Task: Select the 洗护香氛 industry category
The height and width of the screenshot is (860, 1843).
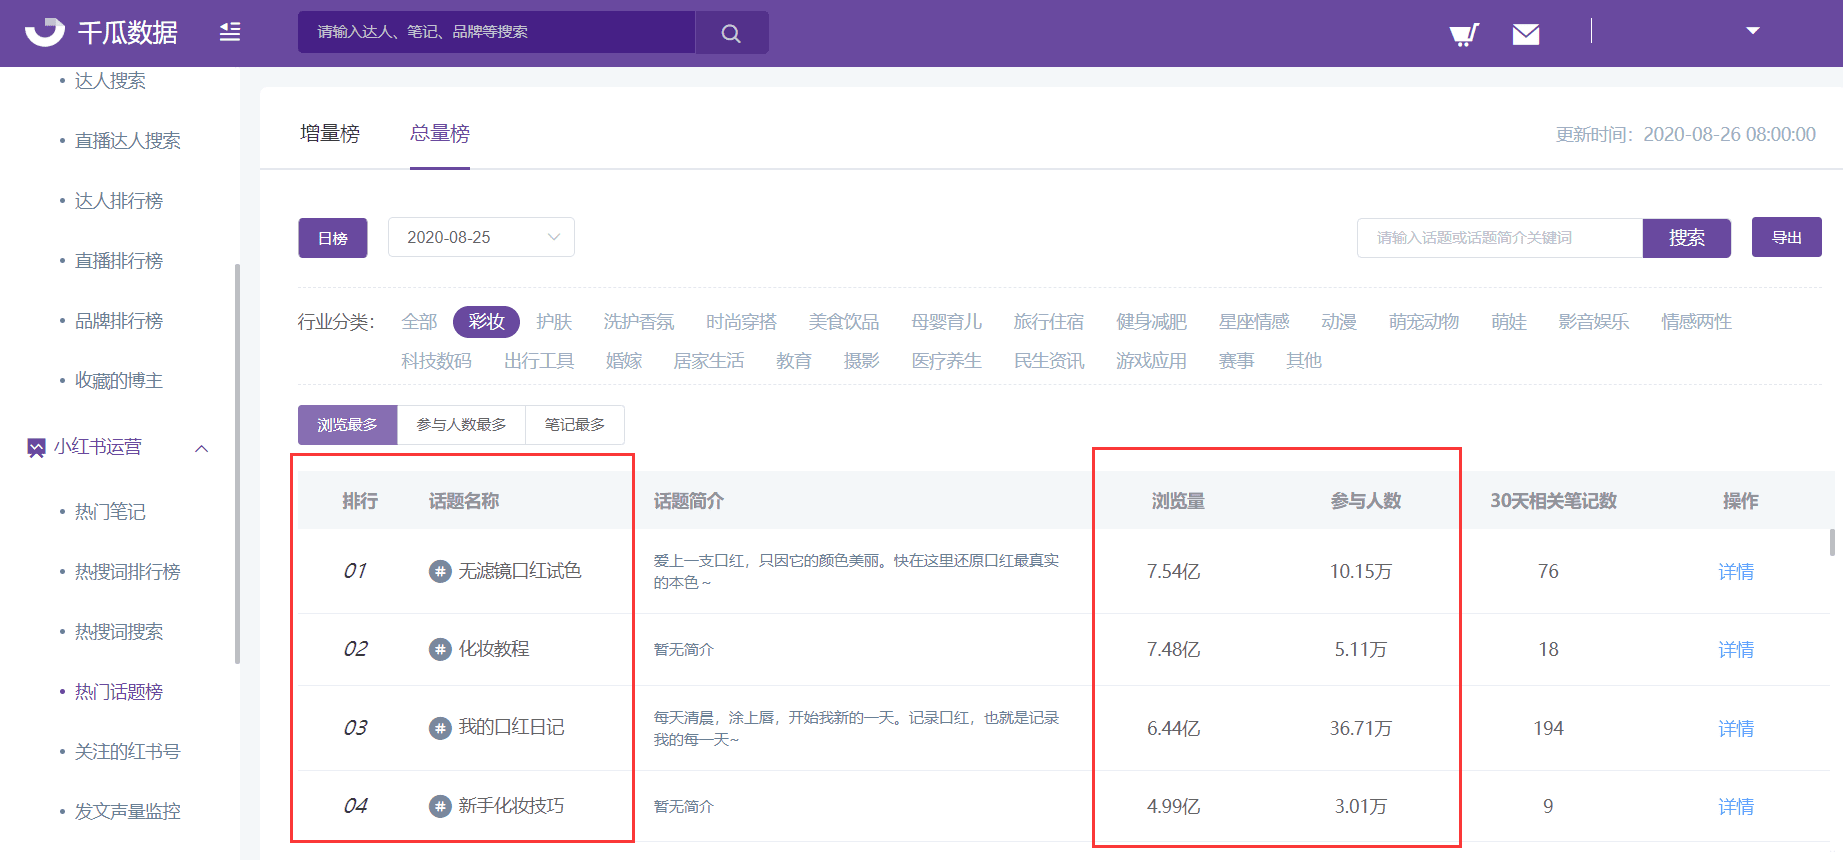Action: pyautogui.click(x=639, y=322)
